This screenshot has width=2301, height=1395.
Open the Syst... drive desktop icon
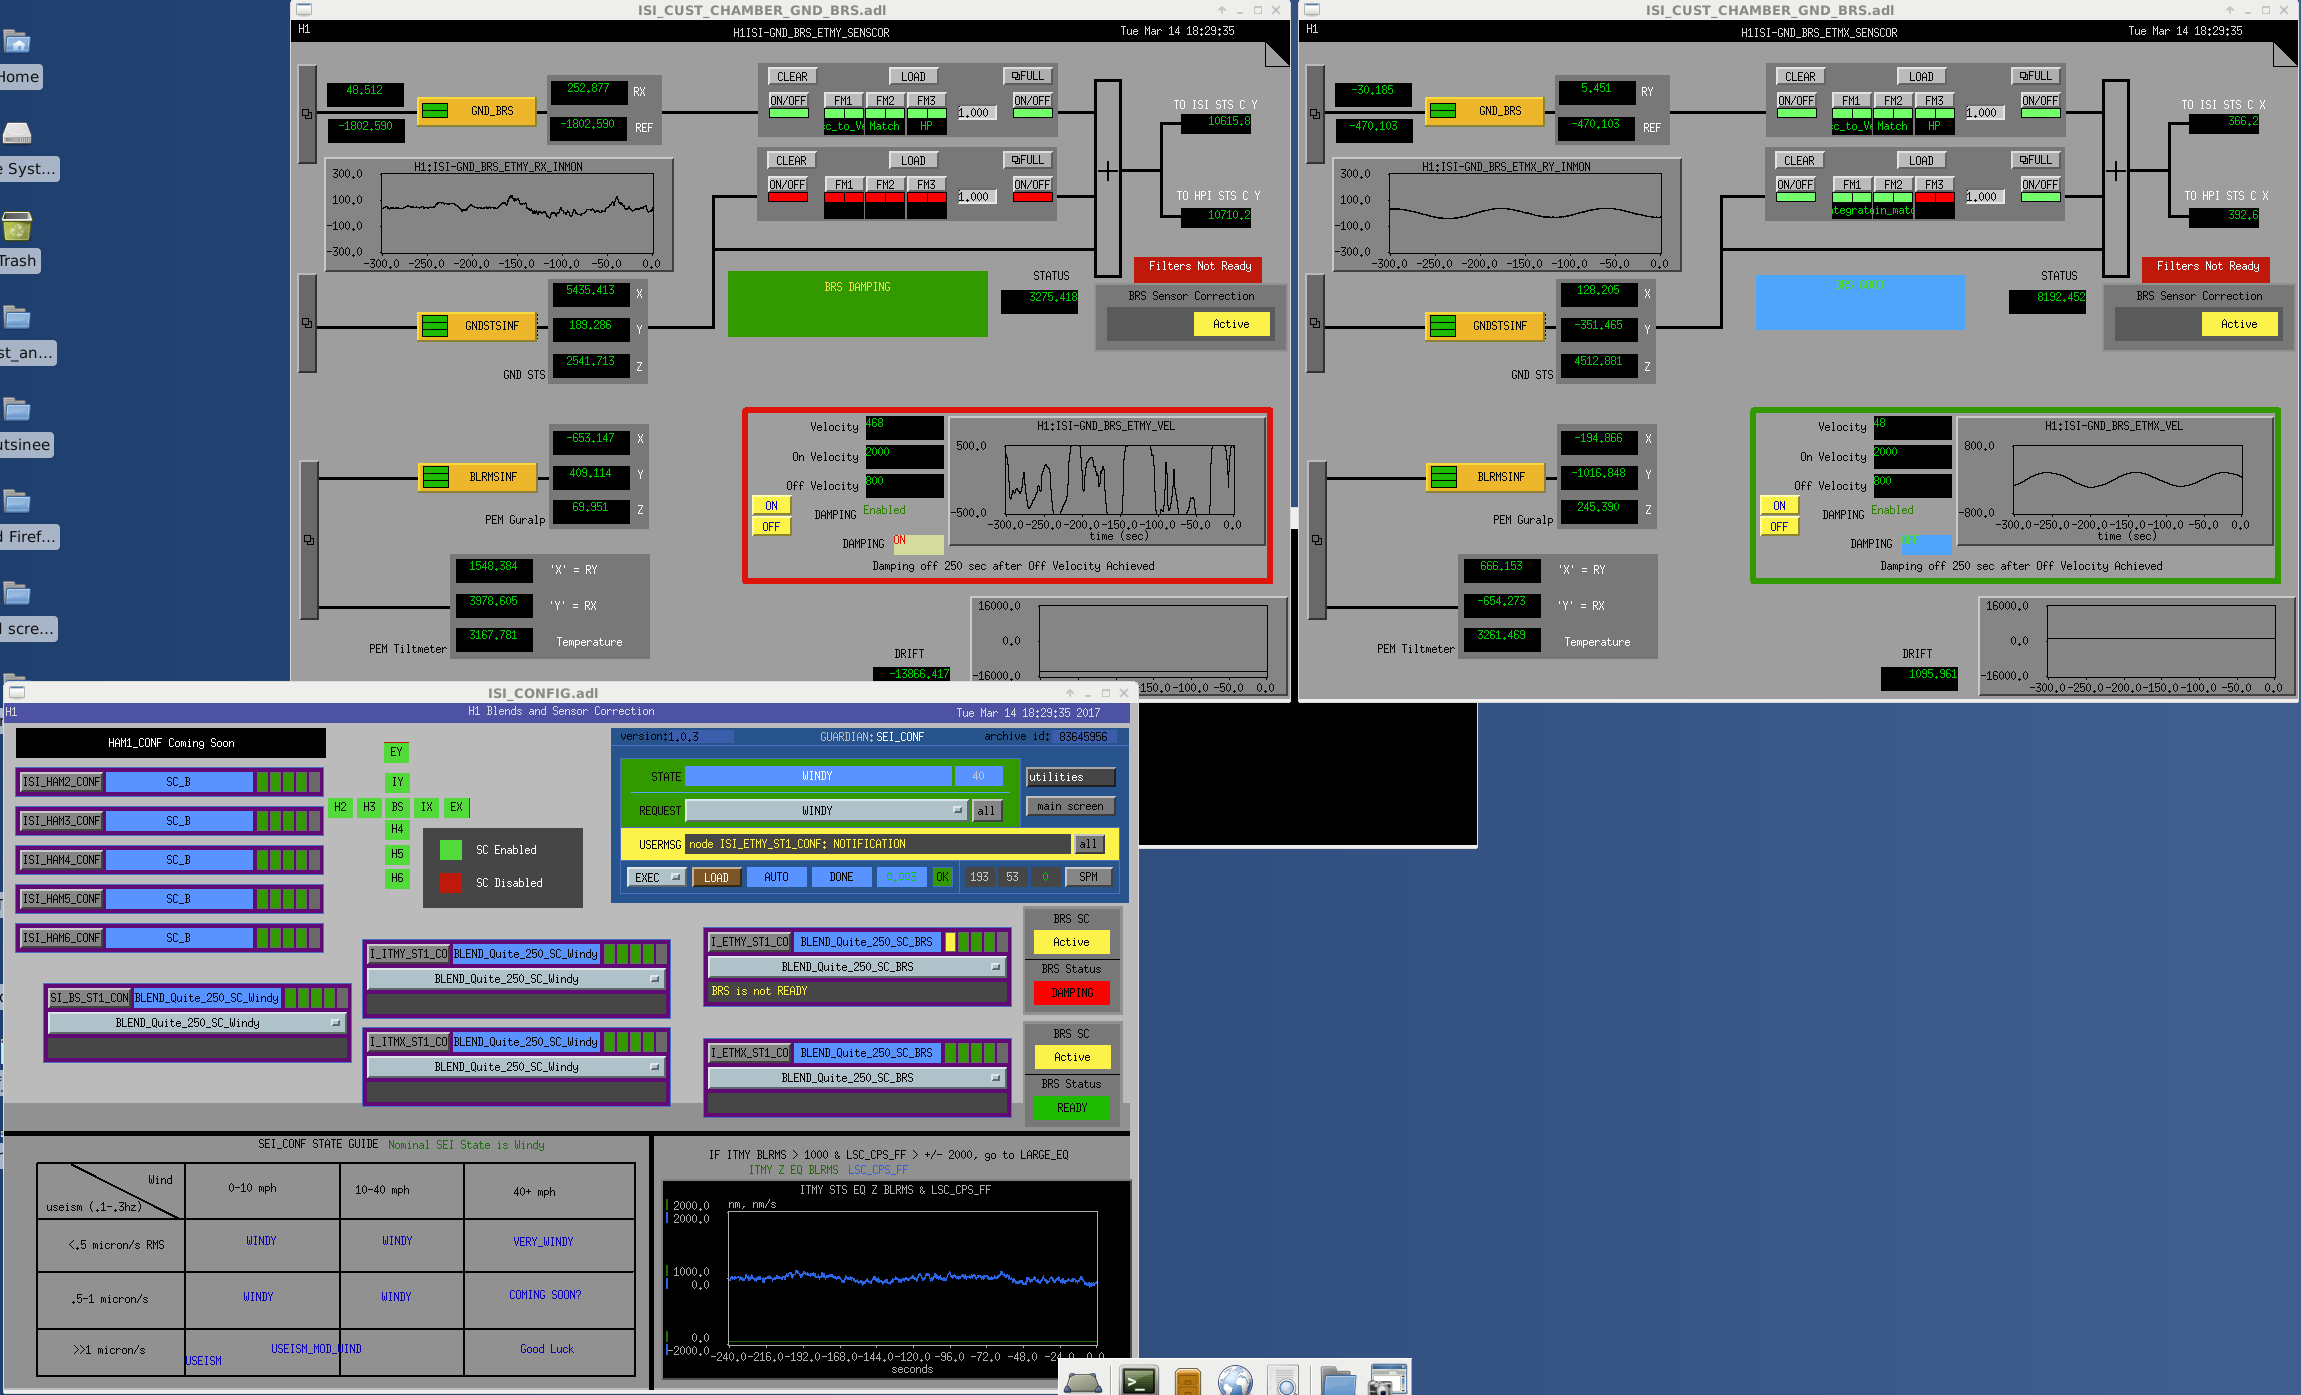click(x=17, y=134)
